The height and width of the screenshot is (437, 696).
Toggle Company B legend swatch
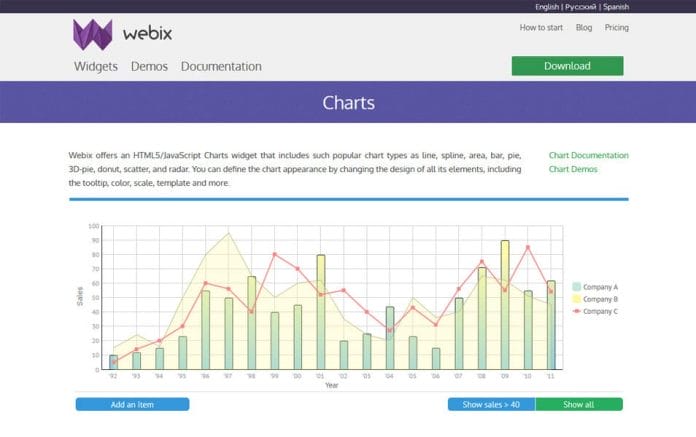[x=577, y=299]
